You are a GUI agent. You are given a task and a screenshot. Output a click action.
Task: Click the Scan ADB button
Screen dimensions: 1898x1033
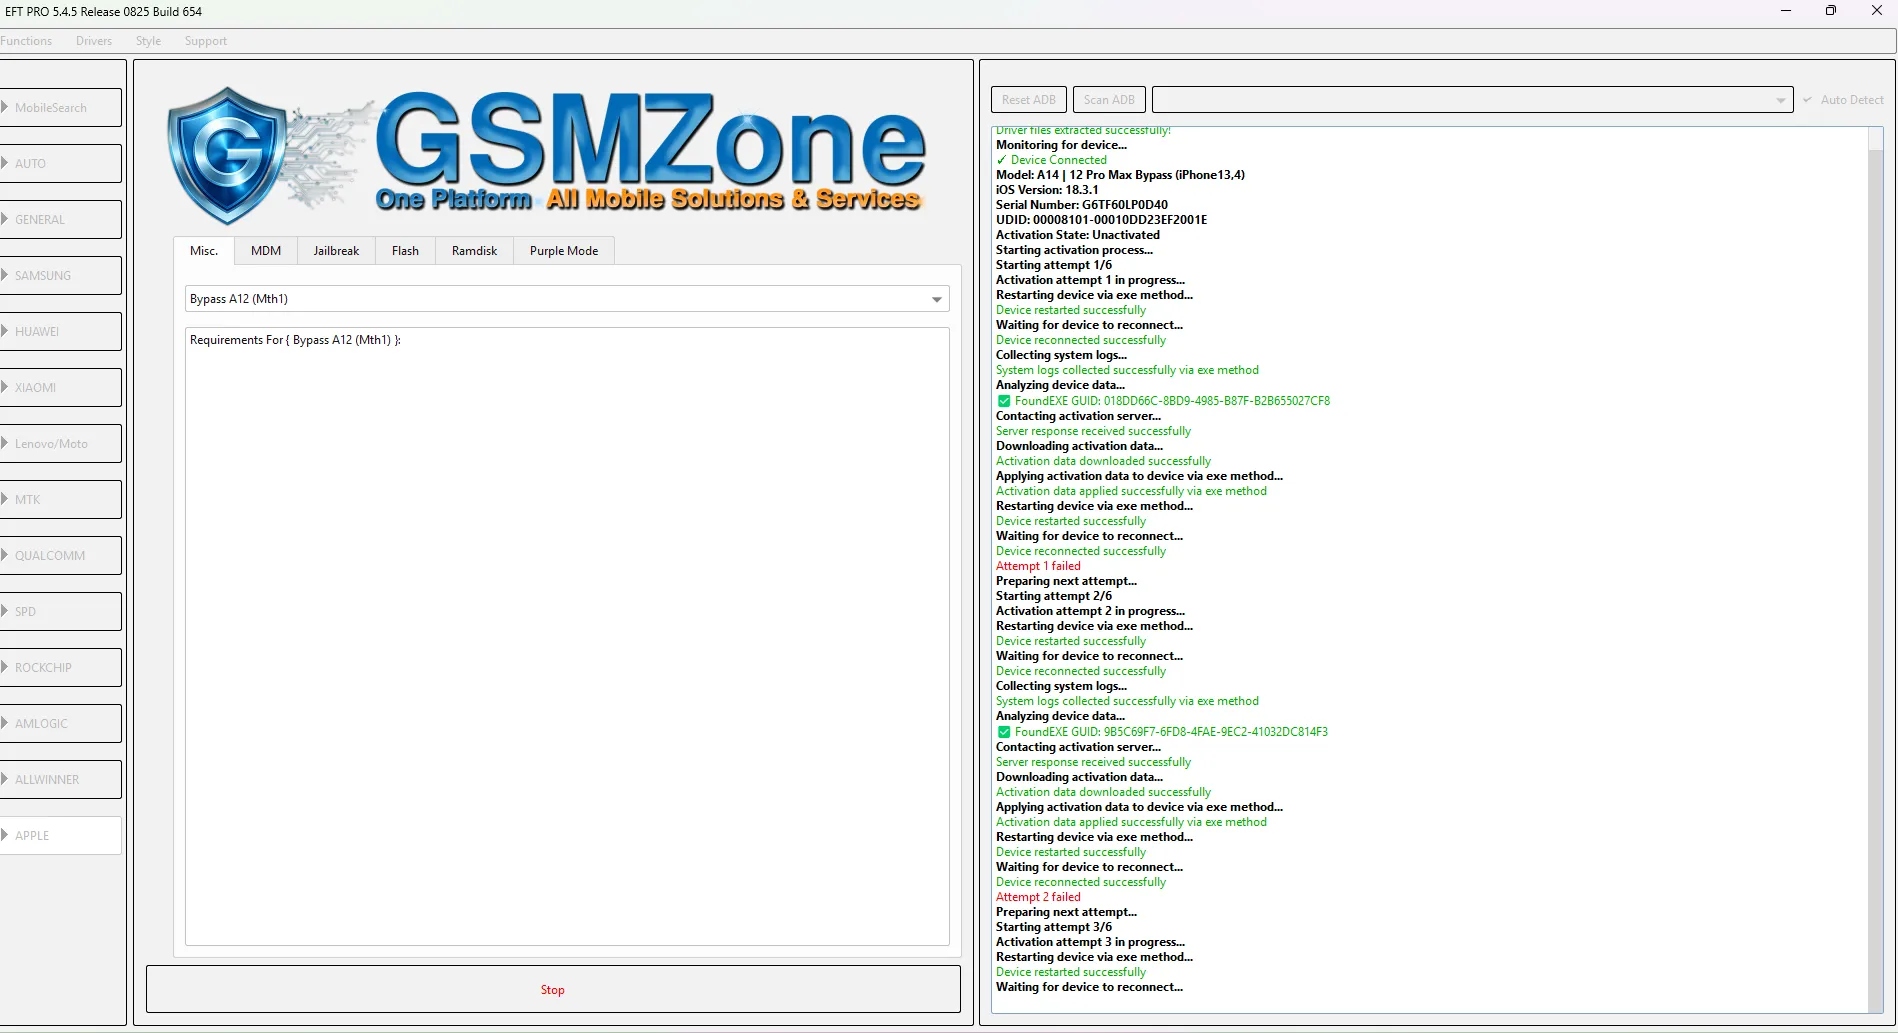pos(1109,100)
